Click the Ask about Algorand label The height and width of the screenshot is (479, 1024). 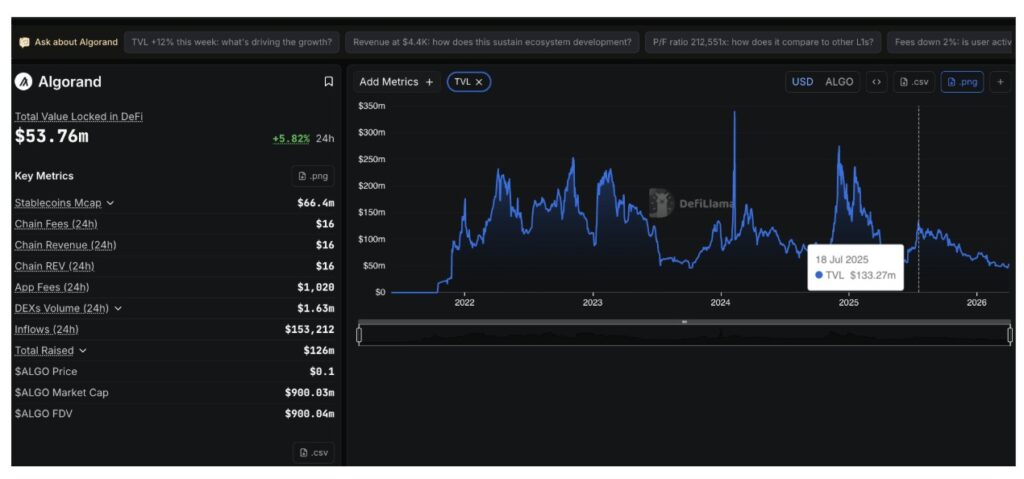coord(68,42)
